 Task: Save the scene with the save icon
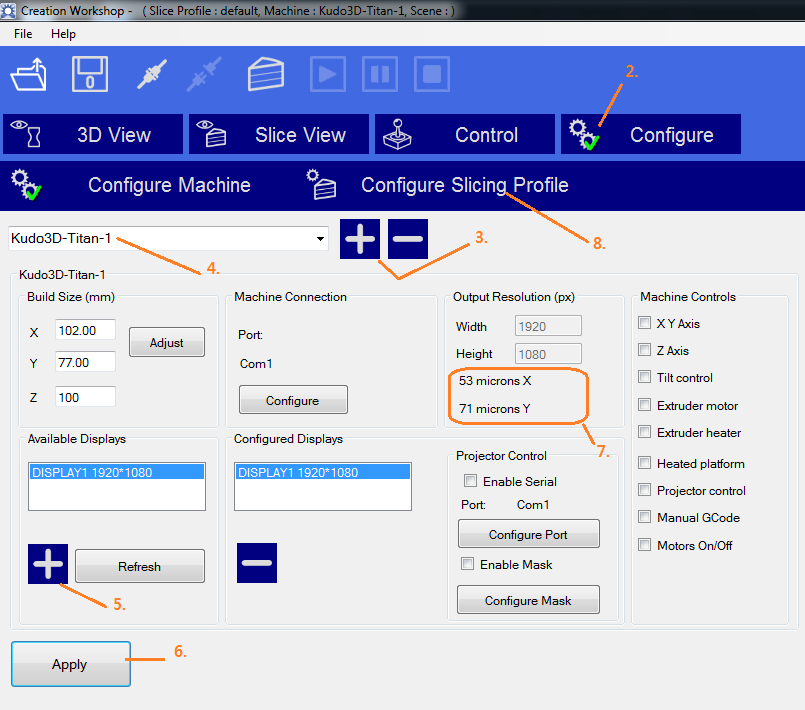pyautogui.click(x=89, y=74)
